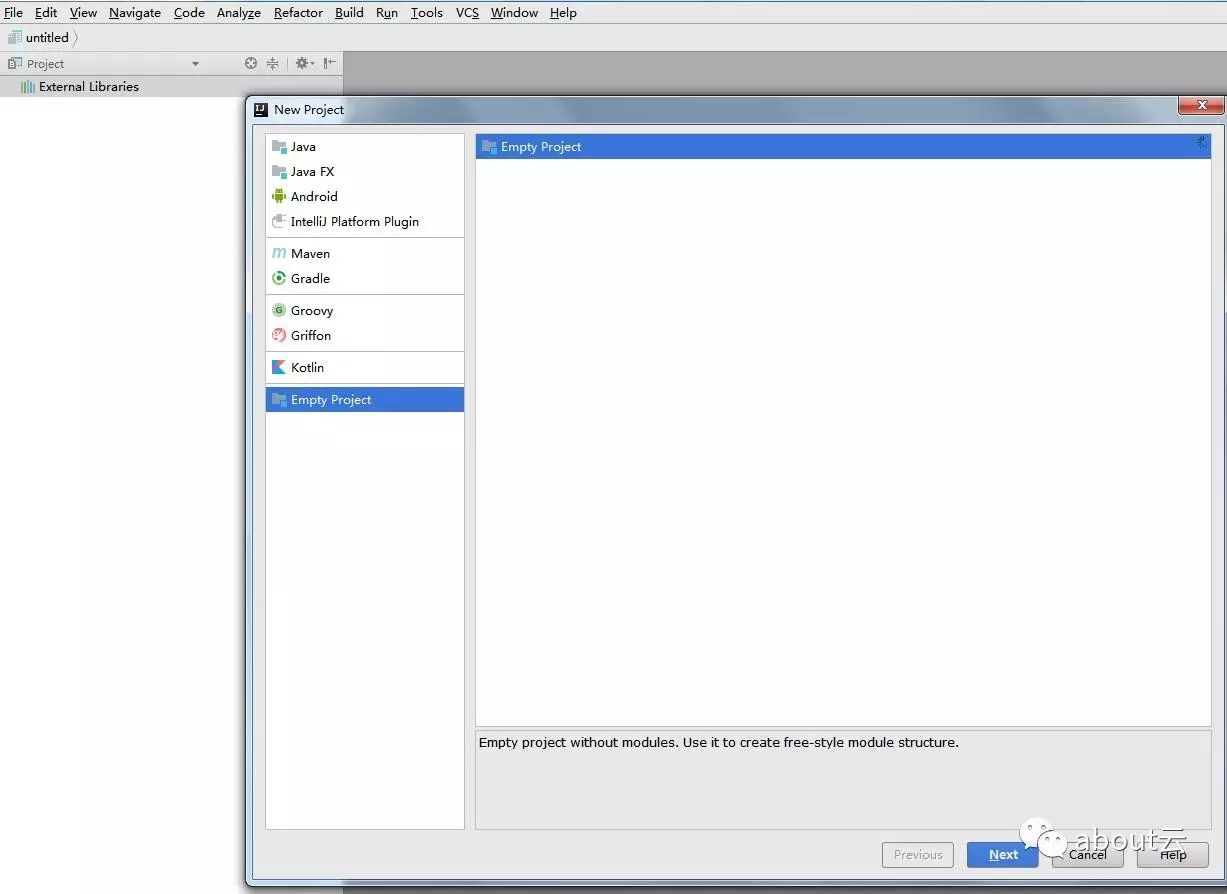Select Empty Project in right pane
The image size is (1227, 894).
[x=843, y=147]
